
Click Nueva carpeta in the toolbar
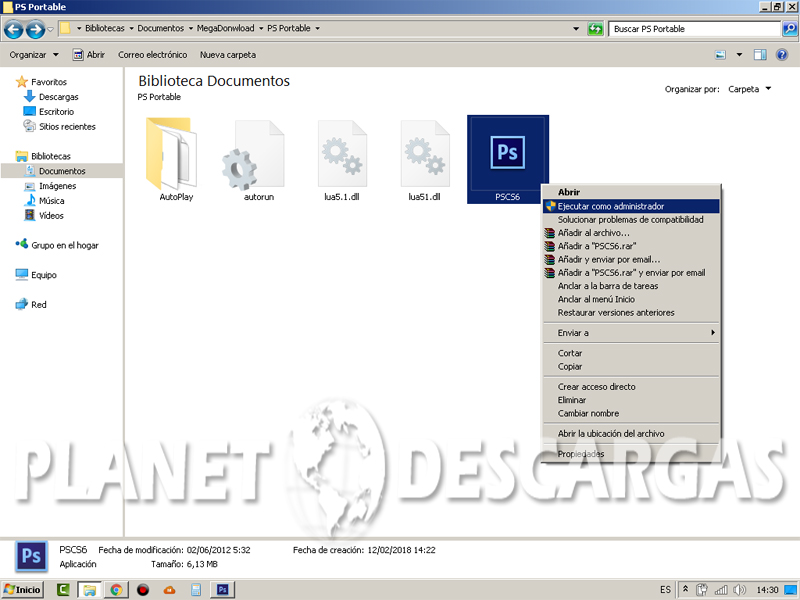click(x=228, y=55)
